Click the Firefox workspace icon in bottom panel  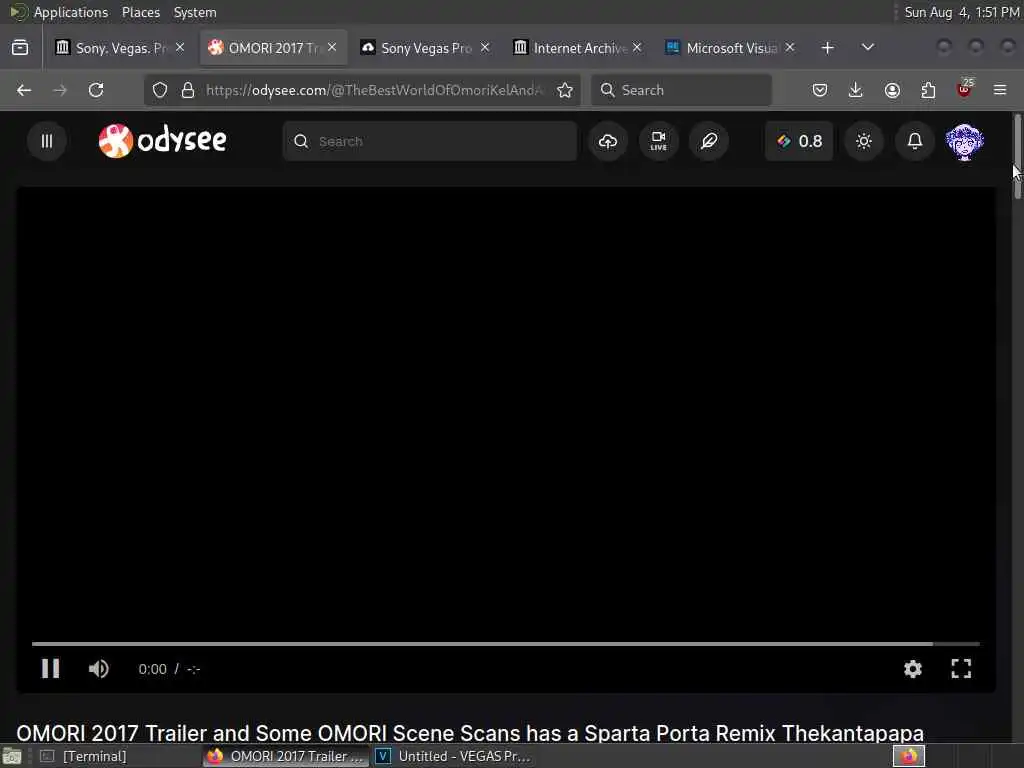coord(908,756)
